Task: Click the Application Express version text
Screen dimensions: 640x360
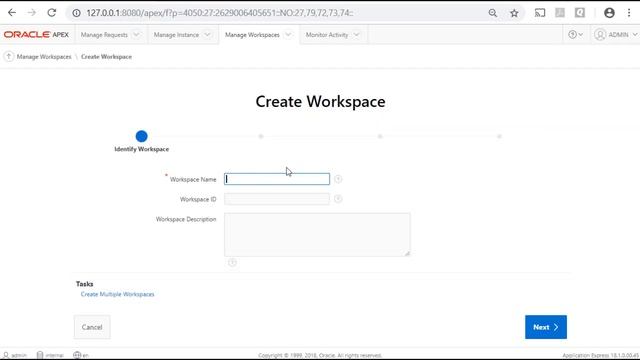Action: click(x=600, y=356)
